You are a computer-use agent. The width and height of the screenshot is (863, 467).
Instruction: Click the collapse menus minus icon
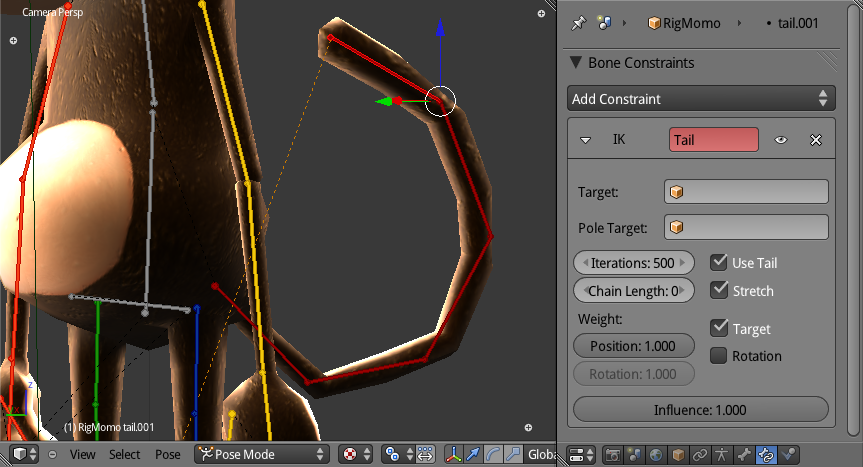coord(52,454)
